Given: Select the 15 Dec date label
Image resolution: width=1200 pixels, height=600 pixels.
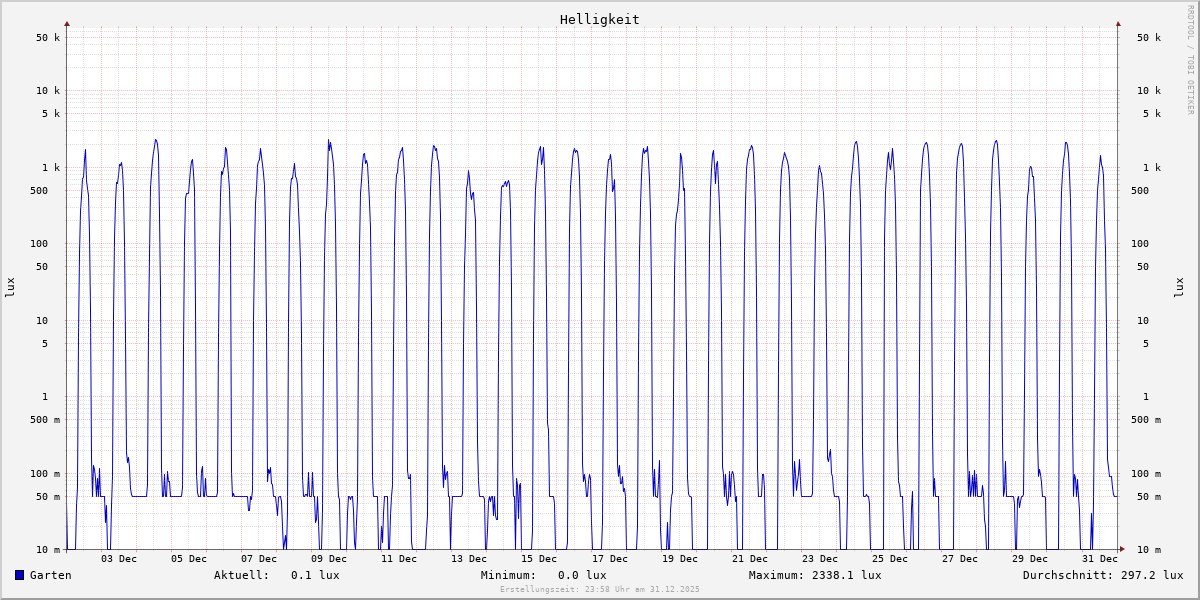Looking at the screenshot, I should pos(539,559).
